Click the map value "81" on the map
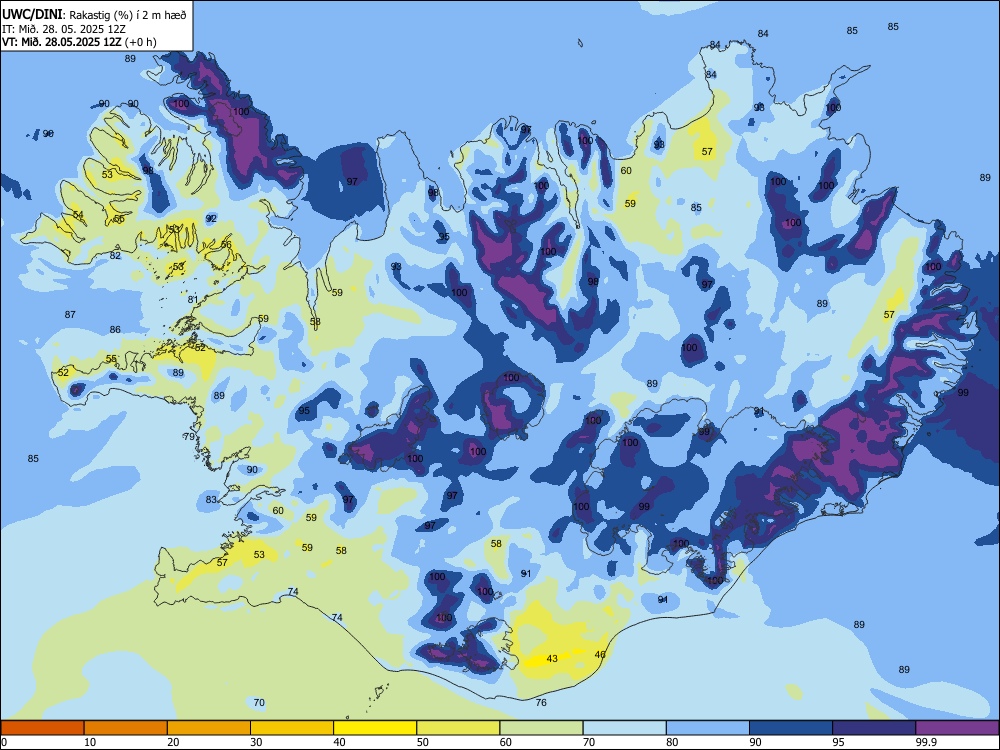1000x750 pixels. 193,299
